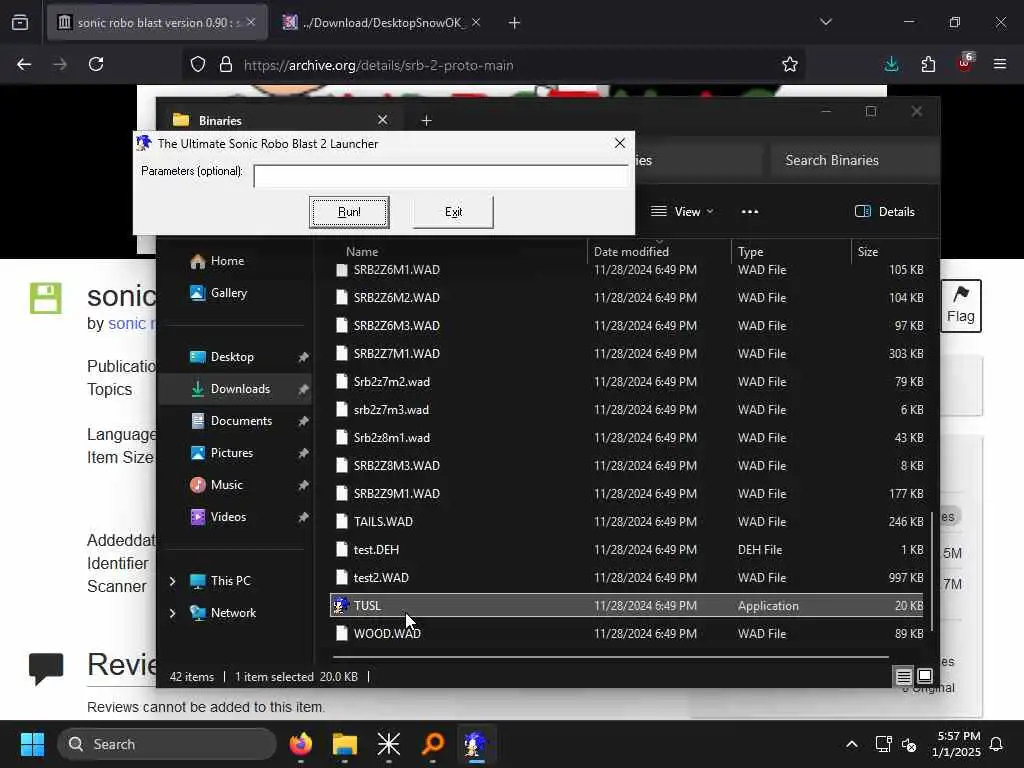Focus the Parameters (optional) text field
The height and width of the screenshot is (768, 1024).
pos(441,176)
